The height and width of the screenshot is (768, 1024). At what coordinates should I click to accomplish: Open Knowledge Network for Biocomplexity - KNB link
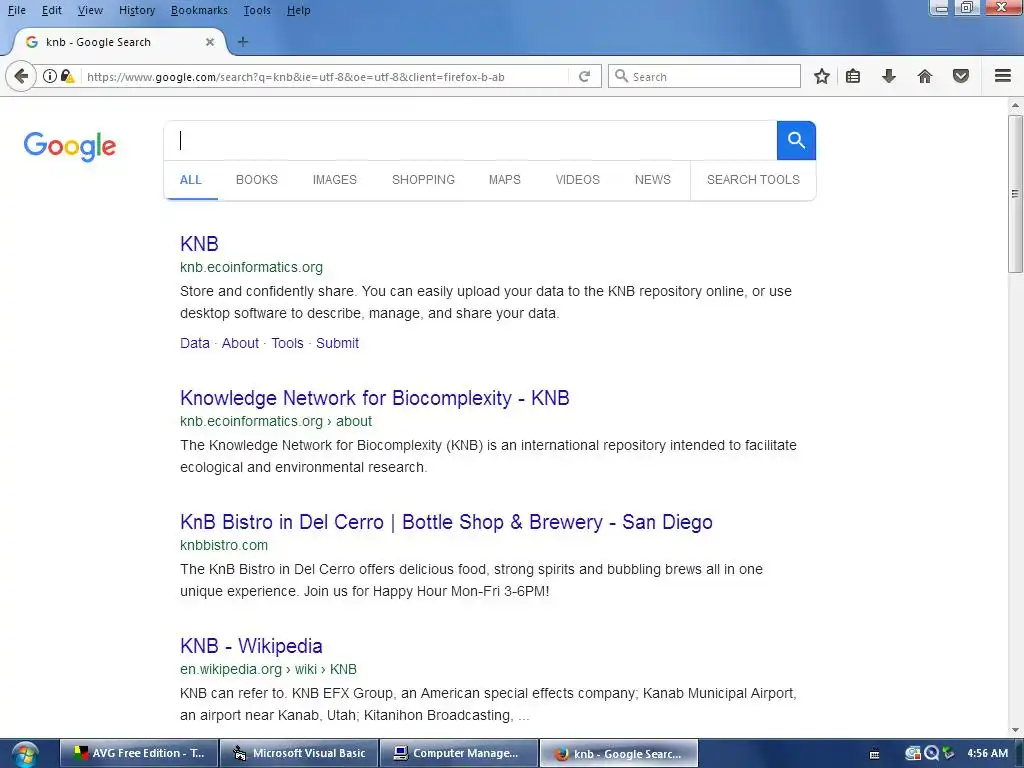[x=375, y=398]
